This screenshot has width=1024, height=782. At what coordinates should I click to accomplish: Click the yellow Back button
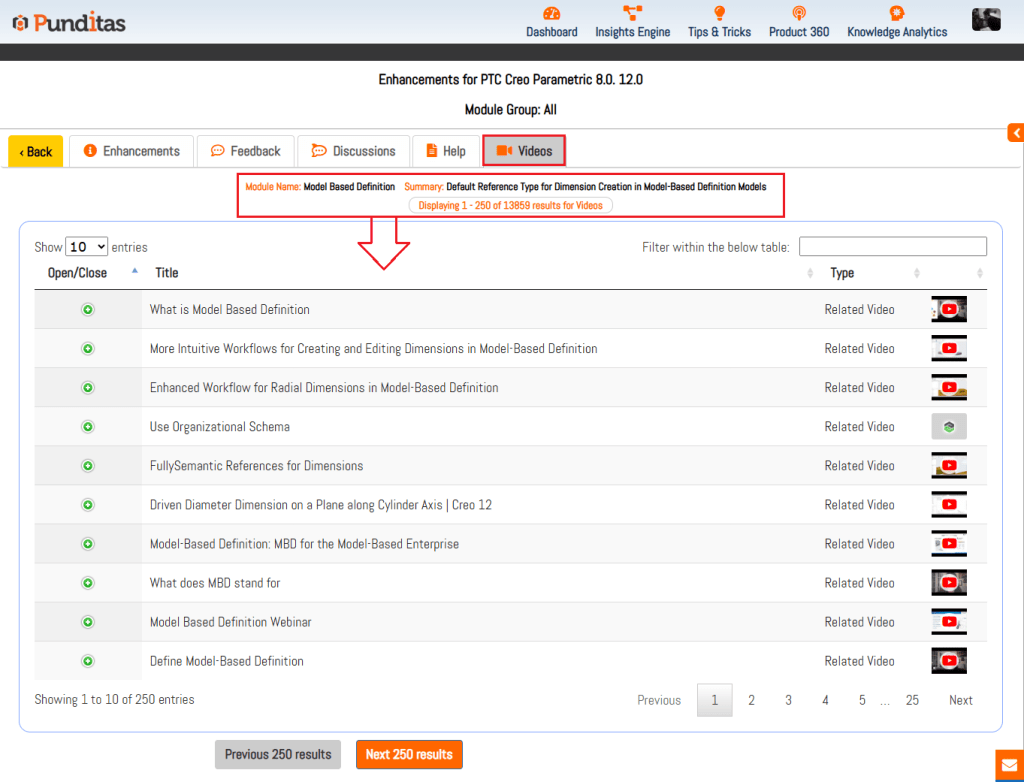36,152
